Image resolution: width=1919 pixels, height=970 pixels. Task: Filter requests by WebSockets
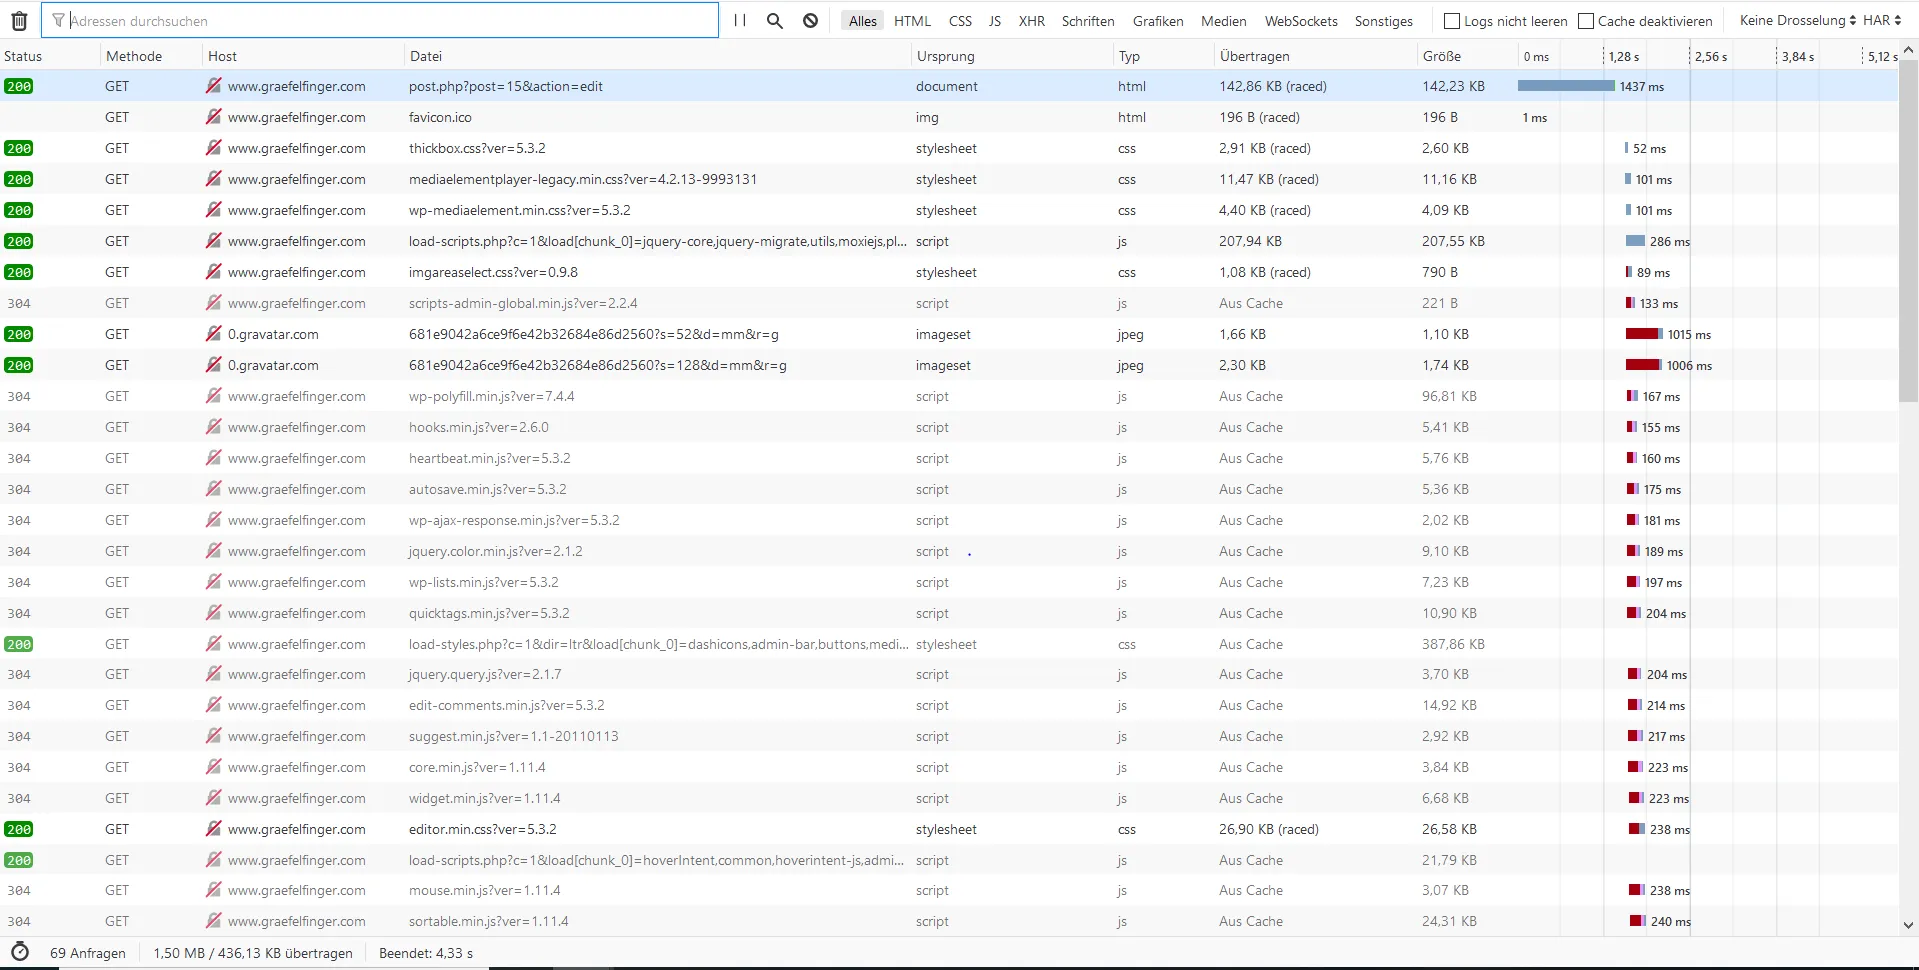[1301, 21]
